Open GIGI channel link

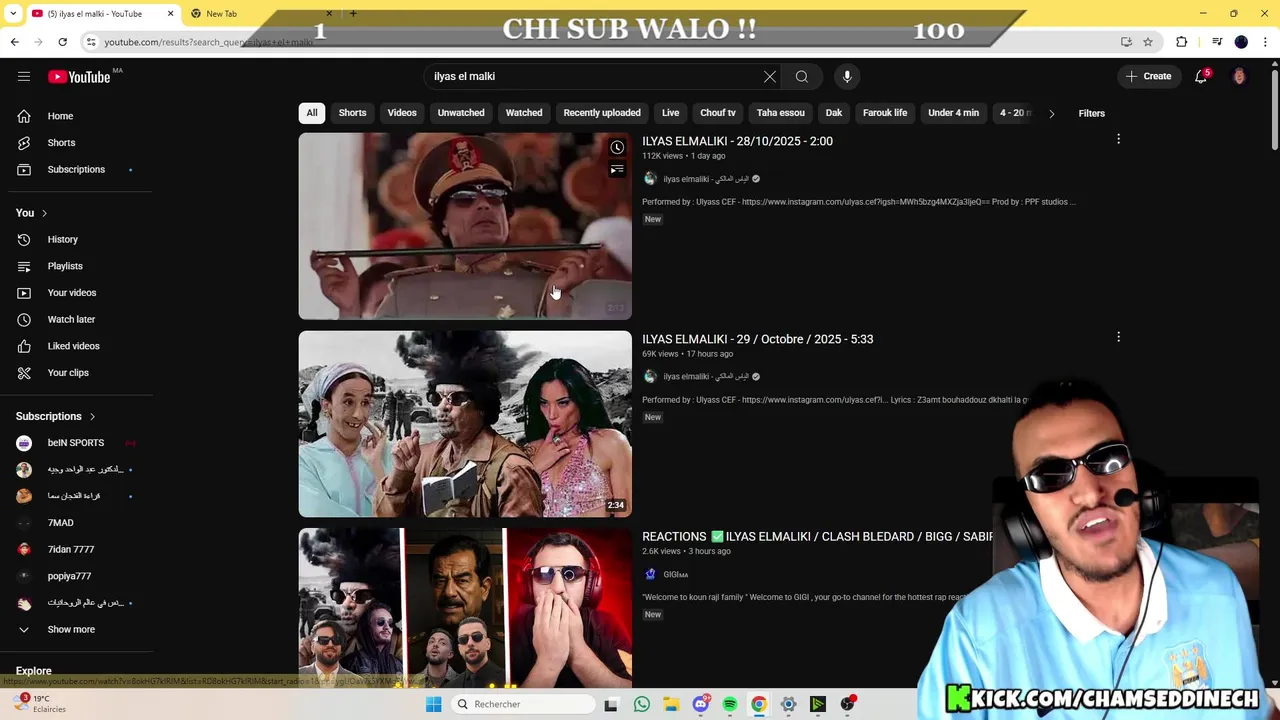tap(675, 575)
